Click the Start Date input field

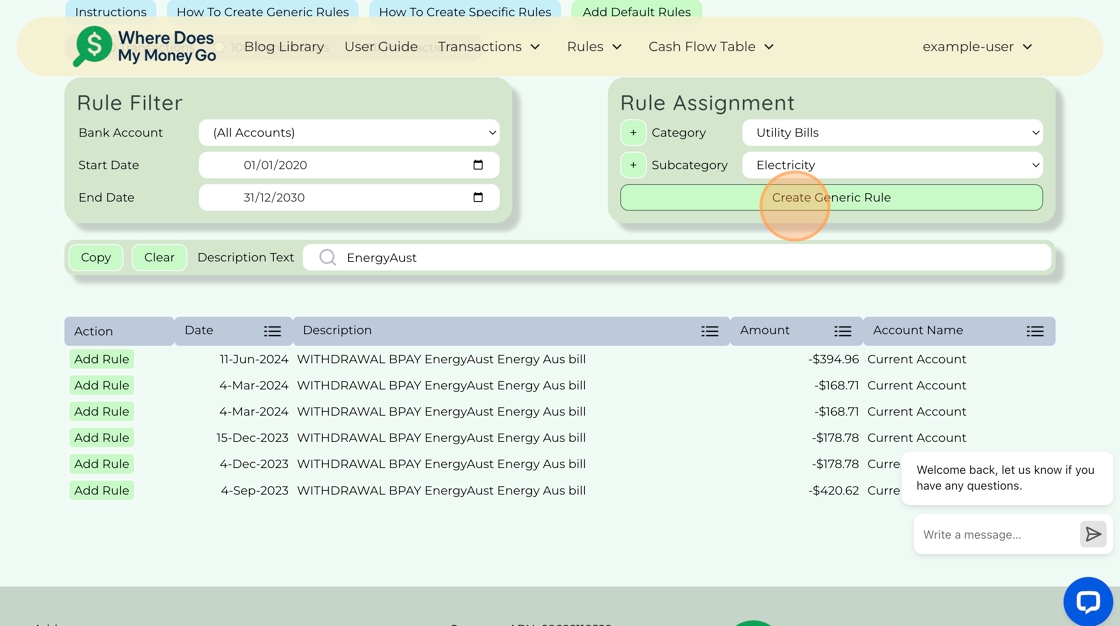click(x=349, y=165)
